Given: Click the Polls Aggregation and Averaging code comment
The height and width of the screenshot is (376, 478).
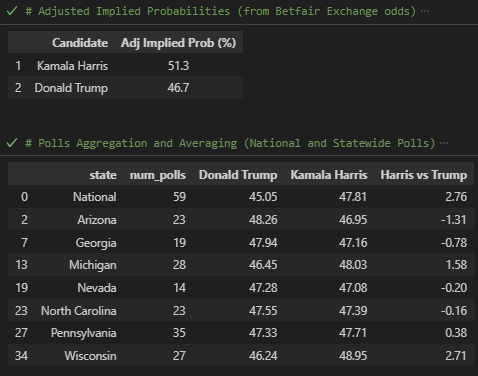Looking at the screenshot, I should 230,143.
